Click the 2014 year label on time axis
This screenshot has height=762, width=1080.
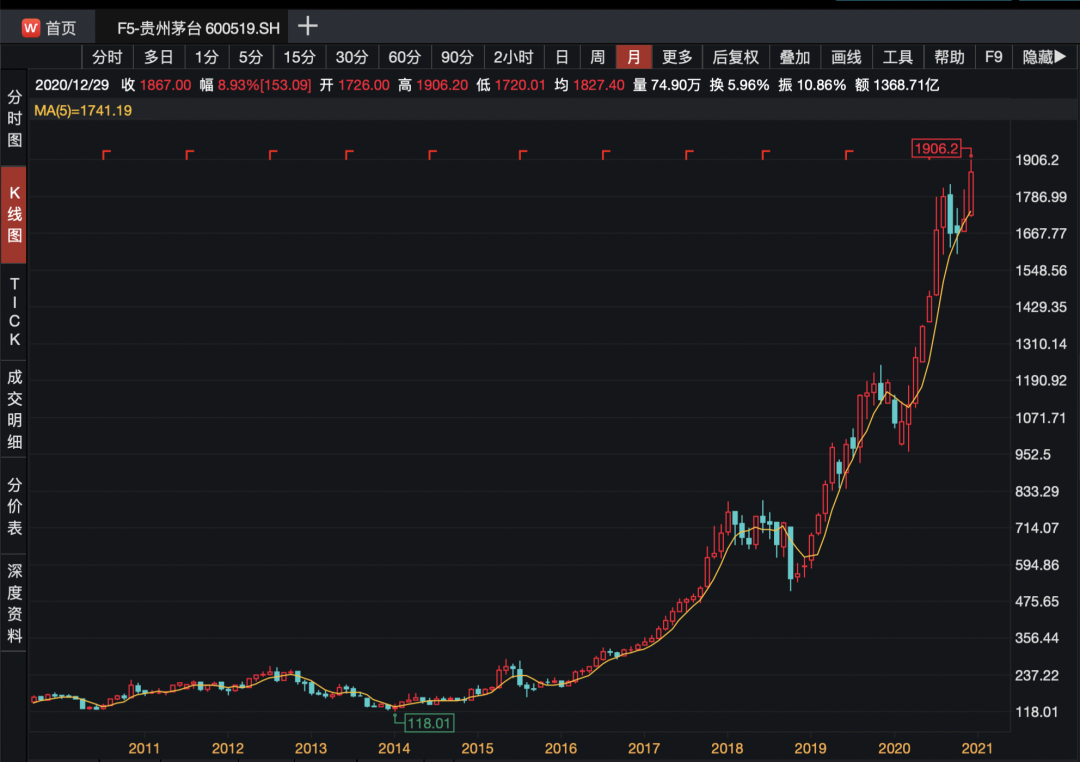click(x=394, y=748)
